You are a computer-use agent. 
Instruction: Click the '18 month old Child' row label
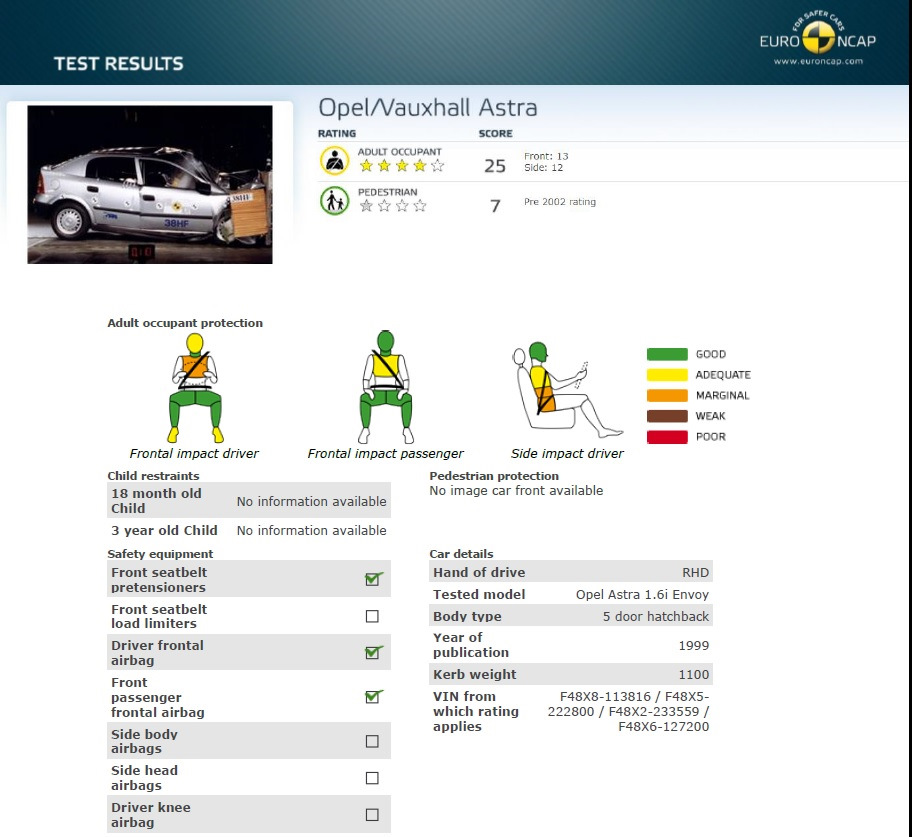coord(156,501)
